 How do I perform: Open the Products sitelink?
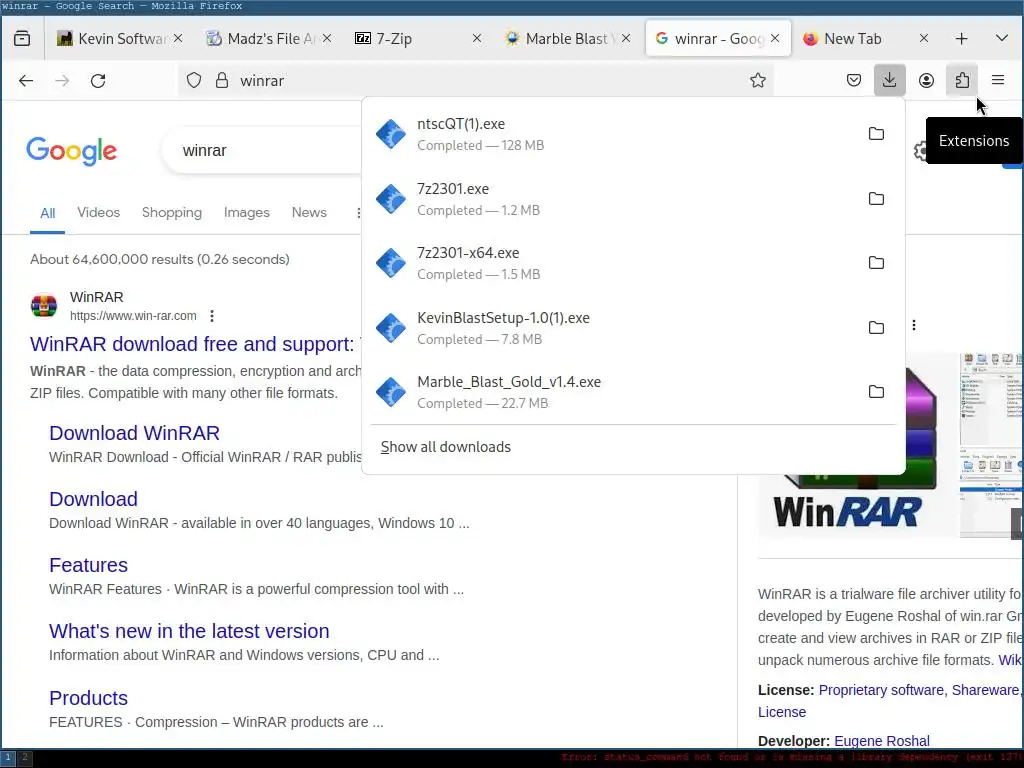pyautogui.click(x=88, y=697)
